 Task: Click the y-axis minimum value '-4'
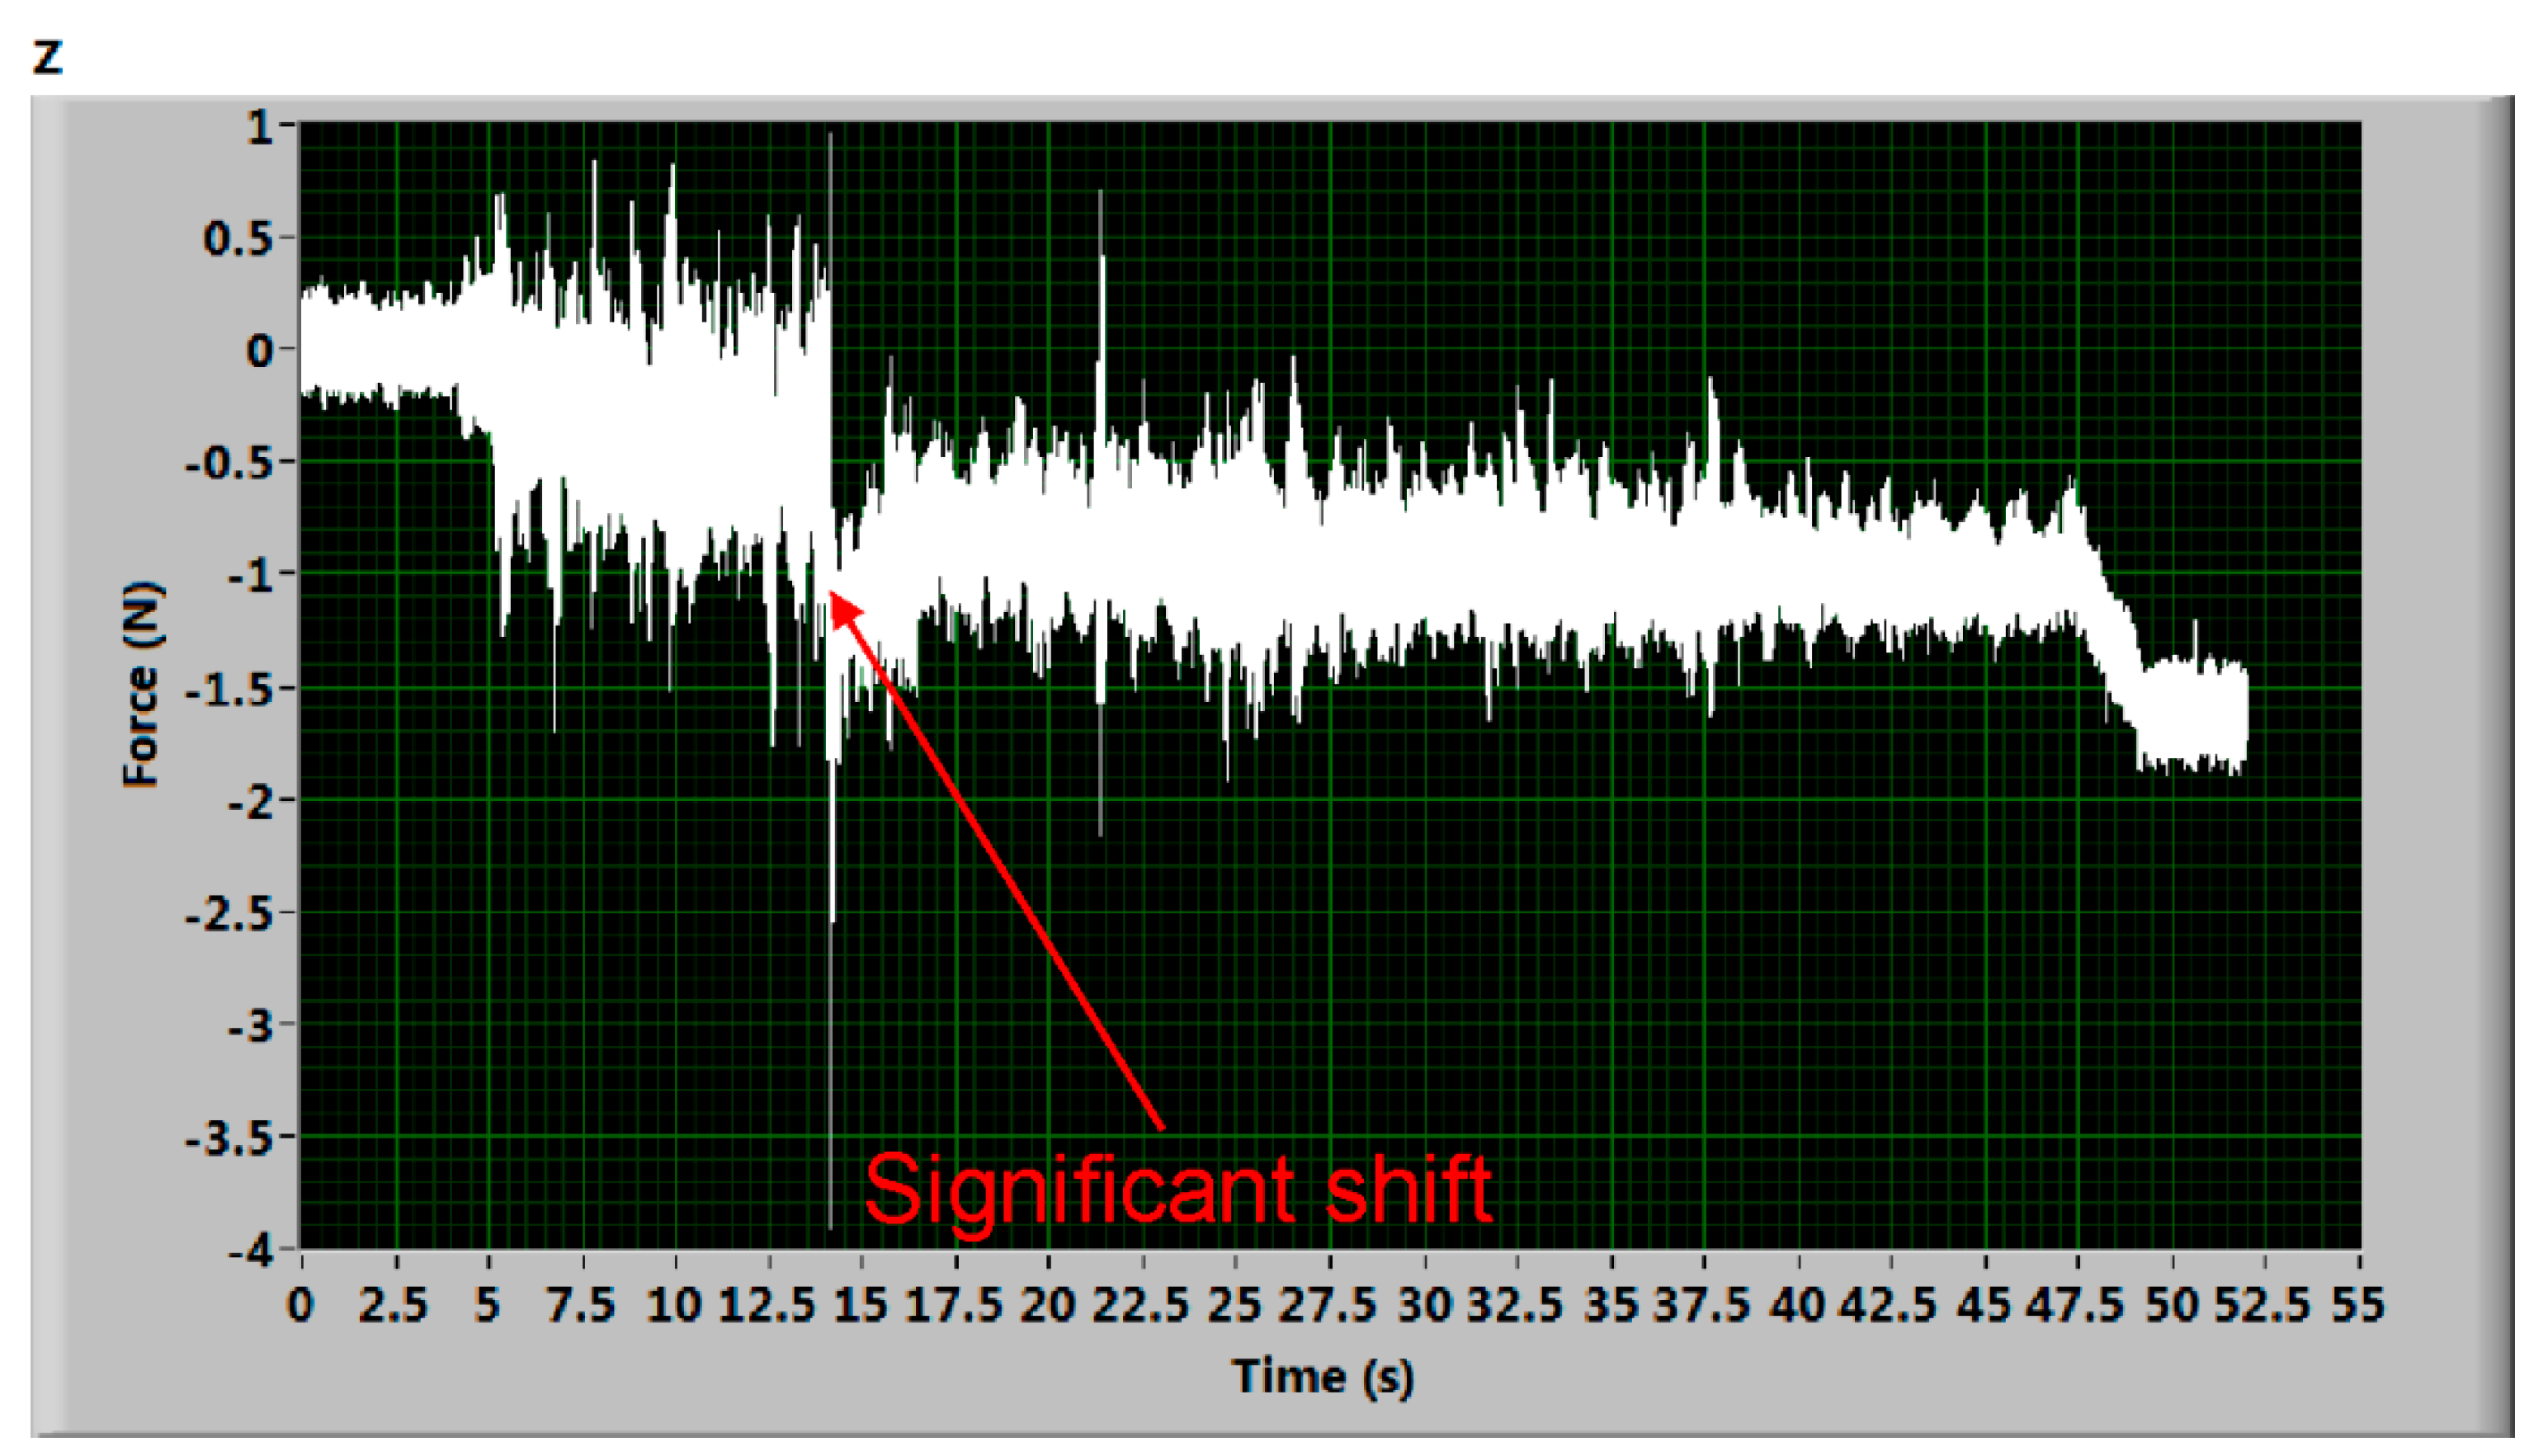[250, 1249]
